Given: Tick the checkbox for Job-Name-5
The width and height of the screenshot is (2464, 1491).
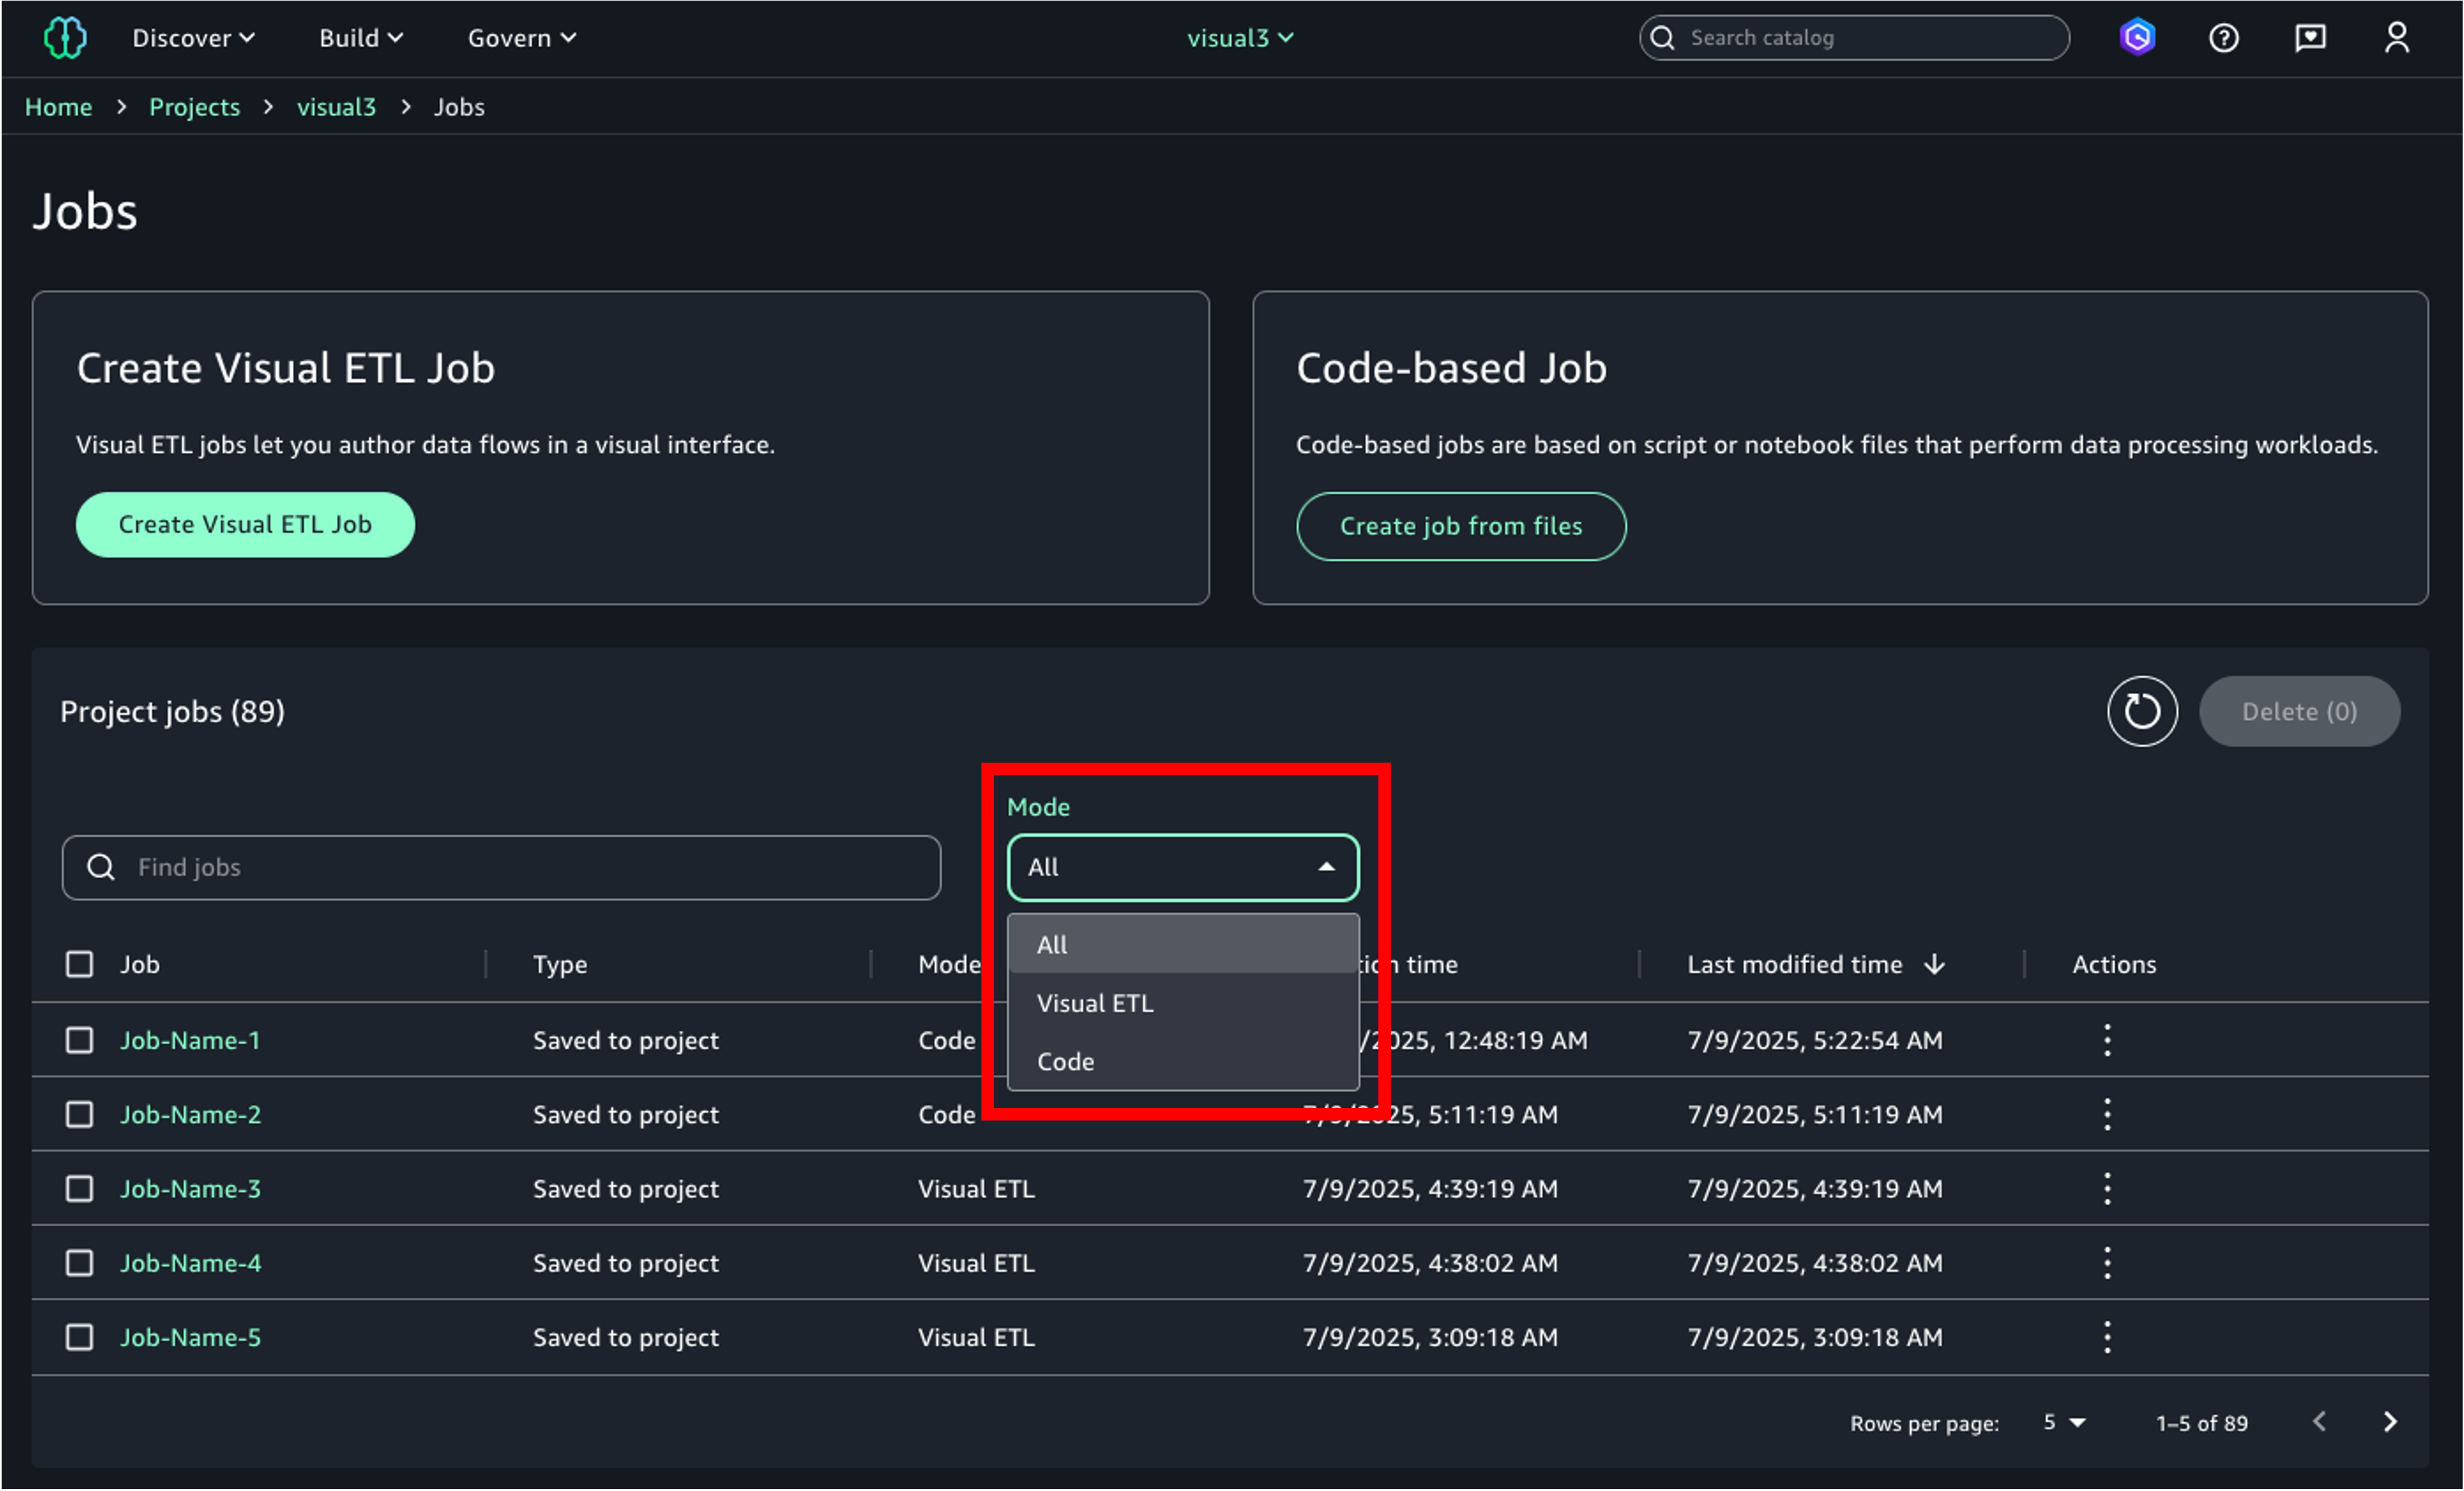Looking at the screenshot, I should pyautogui.click(x=79, y=1337).
